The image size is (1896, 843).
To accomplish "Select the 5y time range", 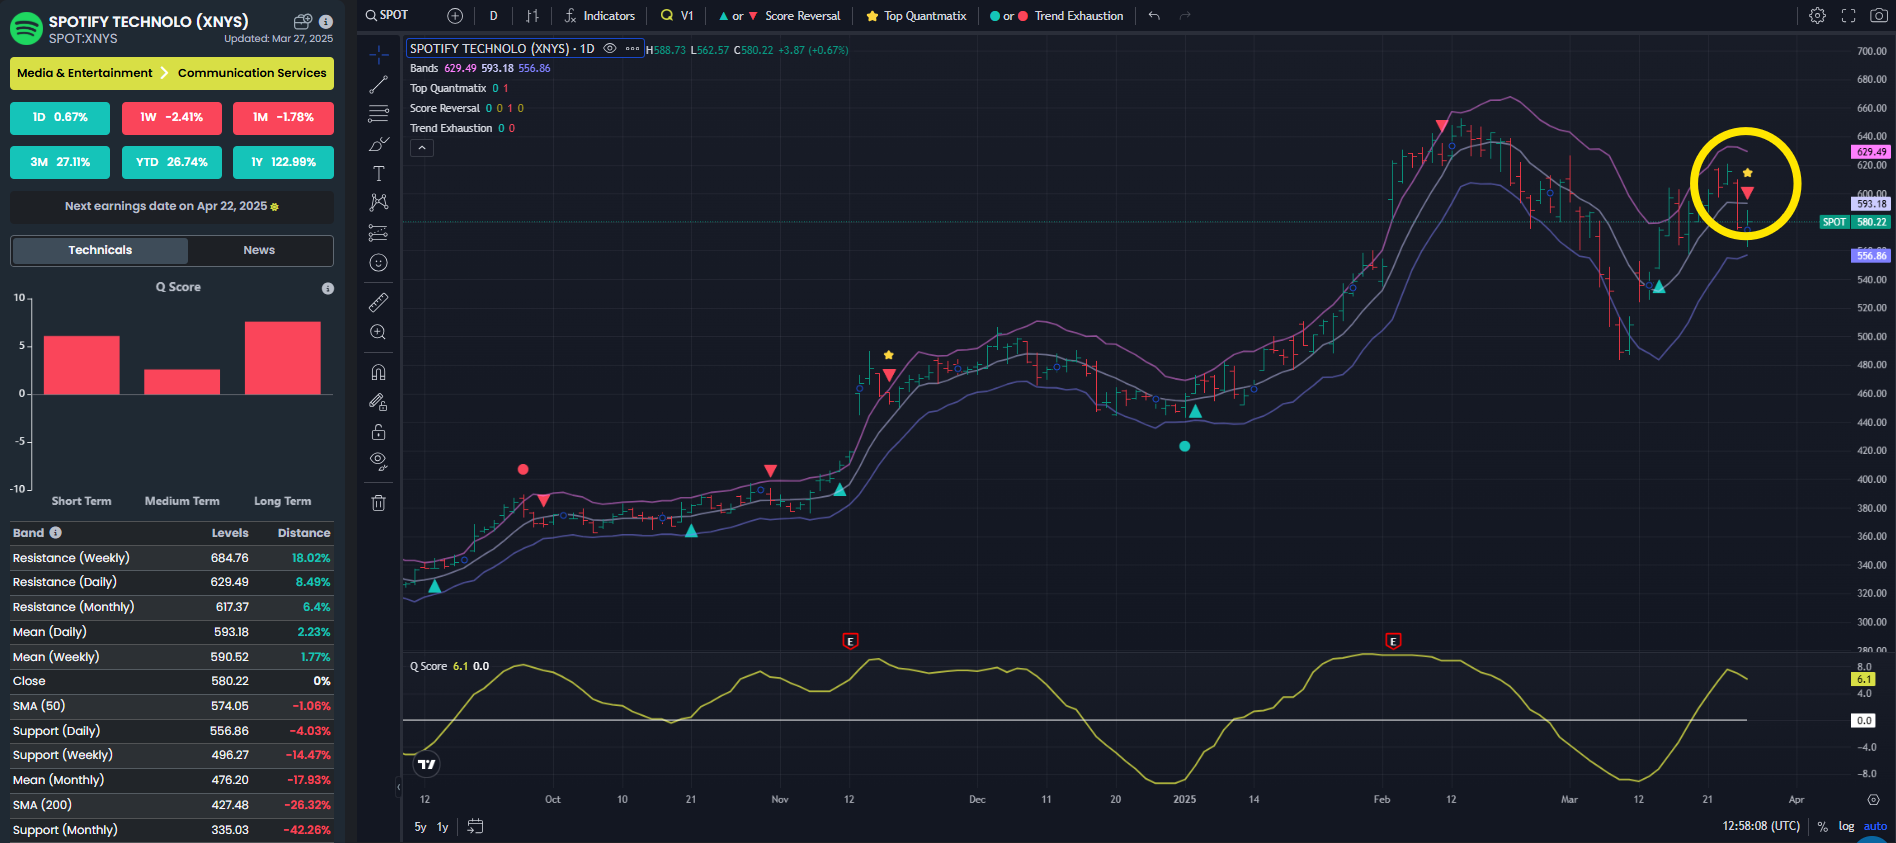I will click(420, 827).
